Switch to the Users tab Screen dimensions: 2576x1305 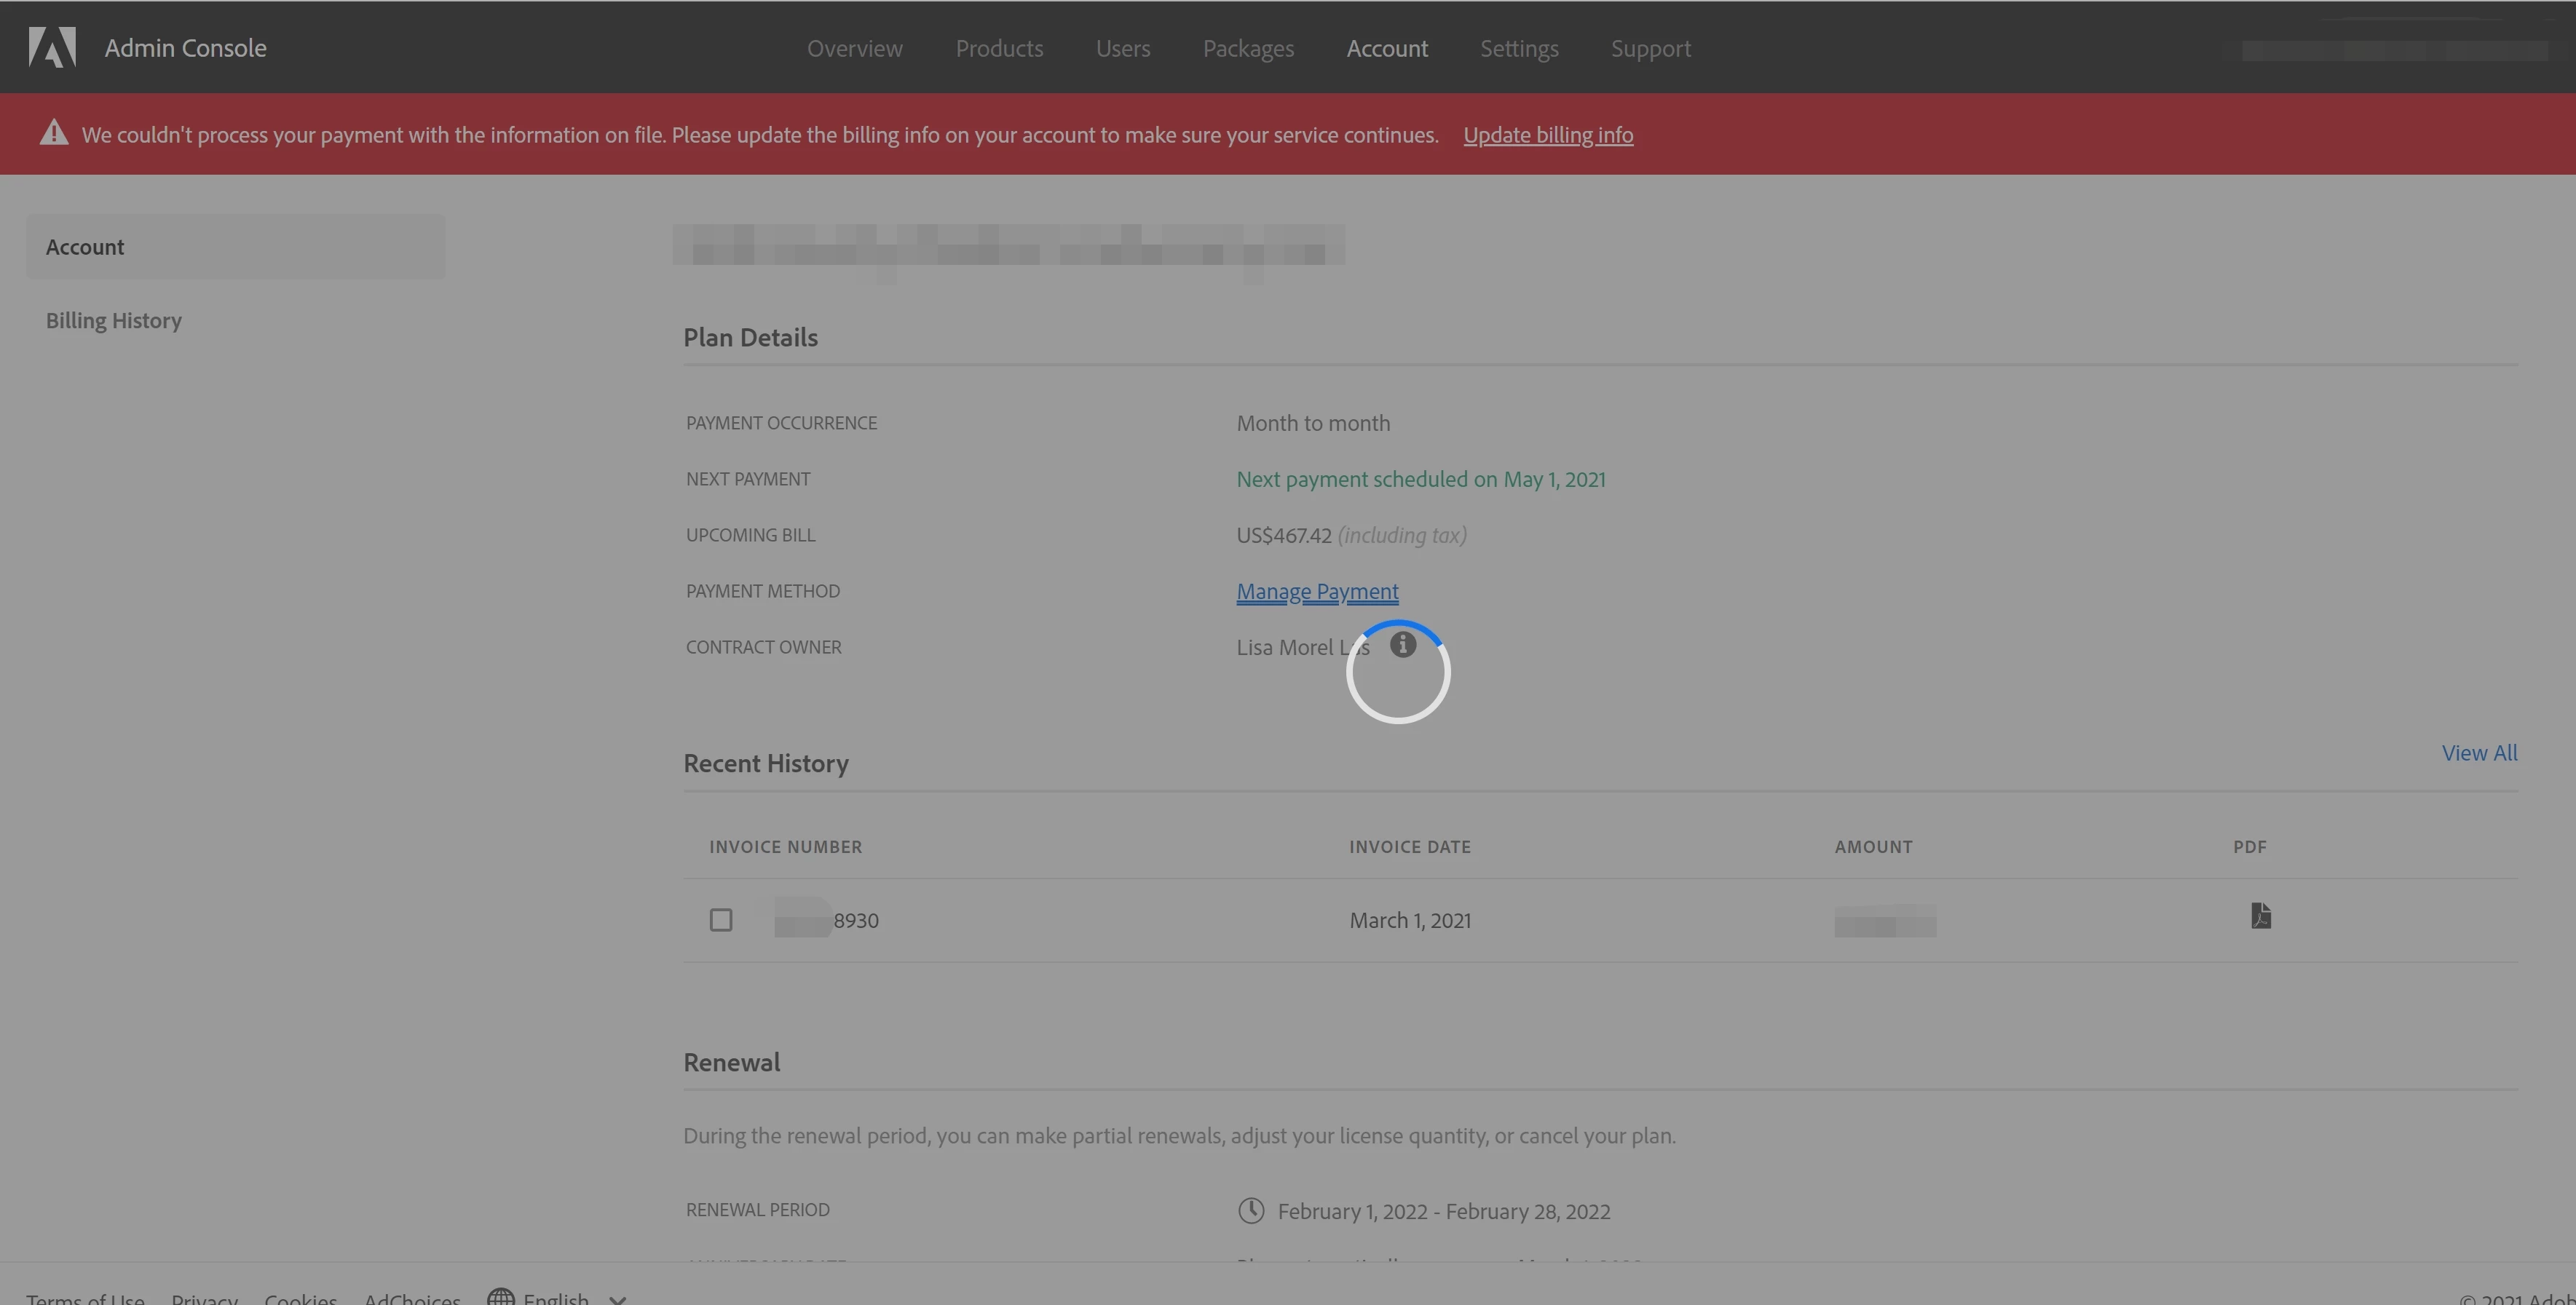(x=1123, y=48)
